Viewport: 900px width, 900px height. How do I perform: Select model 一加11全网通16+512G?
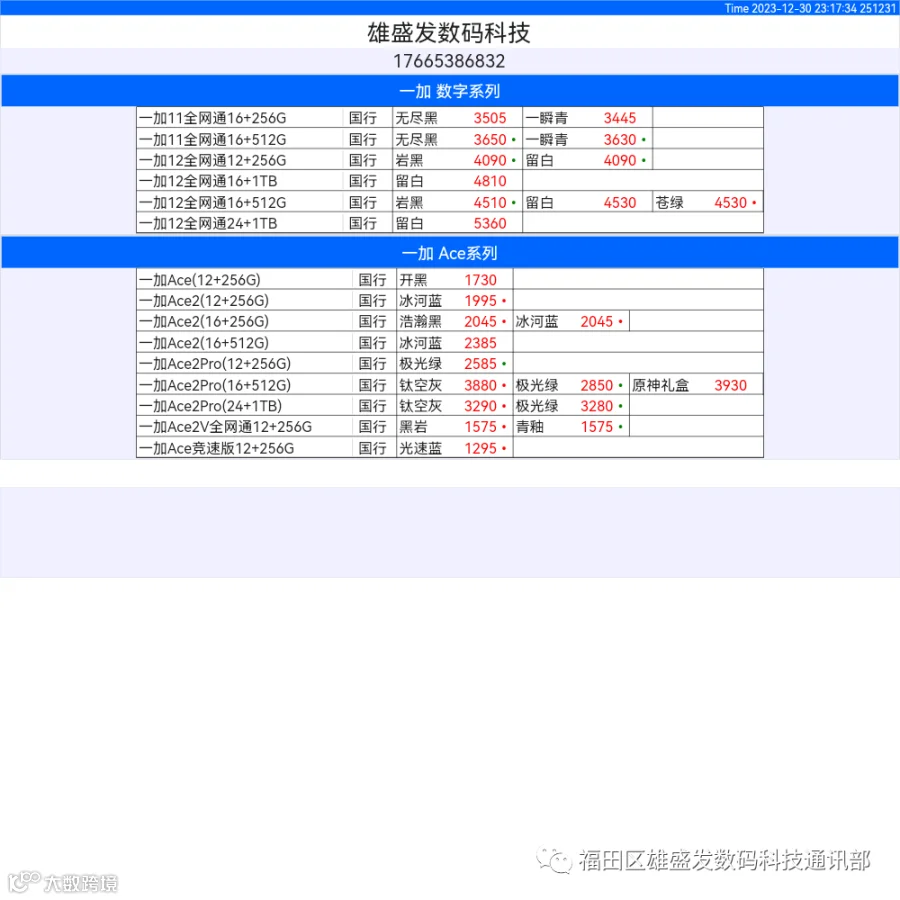pos(212,139)
